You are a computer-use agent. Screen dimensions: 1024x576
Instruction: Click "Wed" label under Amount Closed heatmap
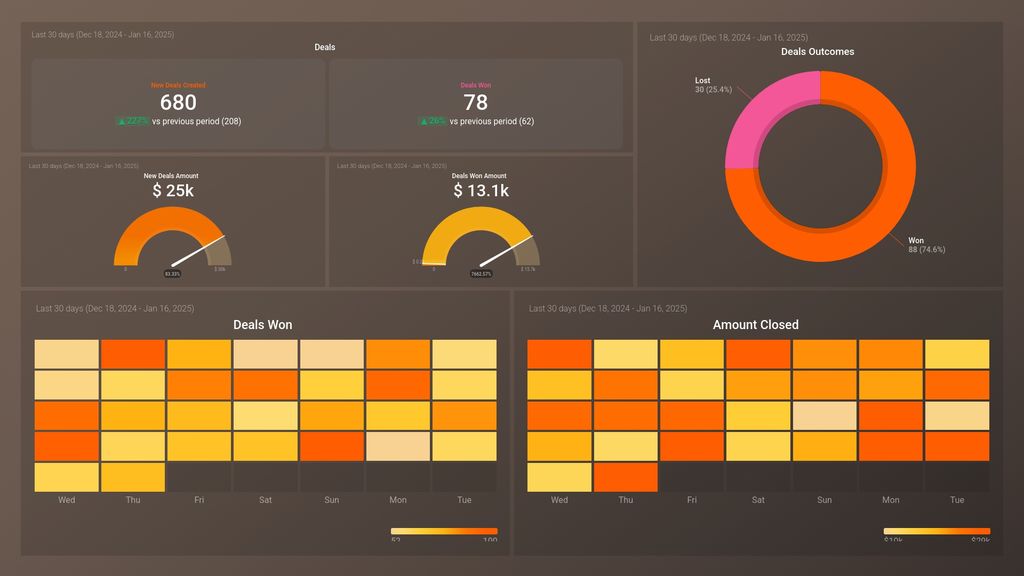coord(560,500)
